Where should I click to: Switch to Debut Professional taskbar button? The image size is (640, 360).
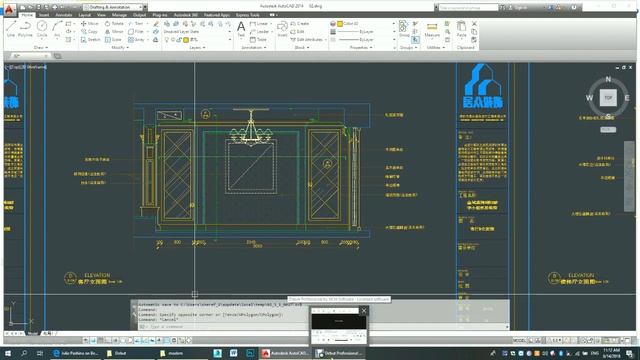click(339, 353)
